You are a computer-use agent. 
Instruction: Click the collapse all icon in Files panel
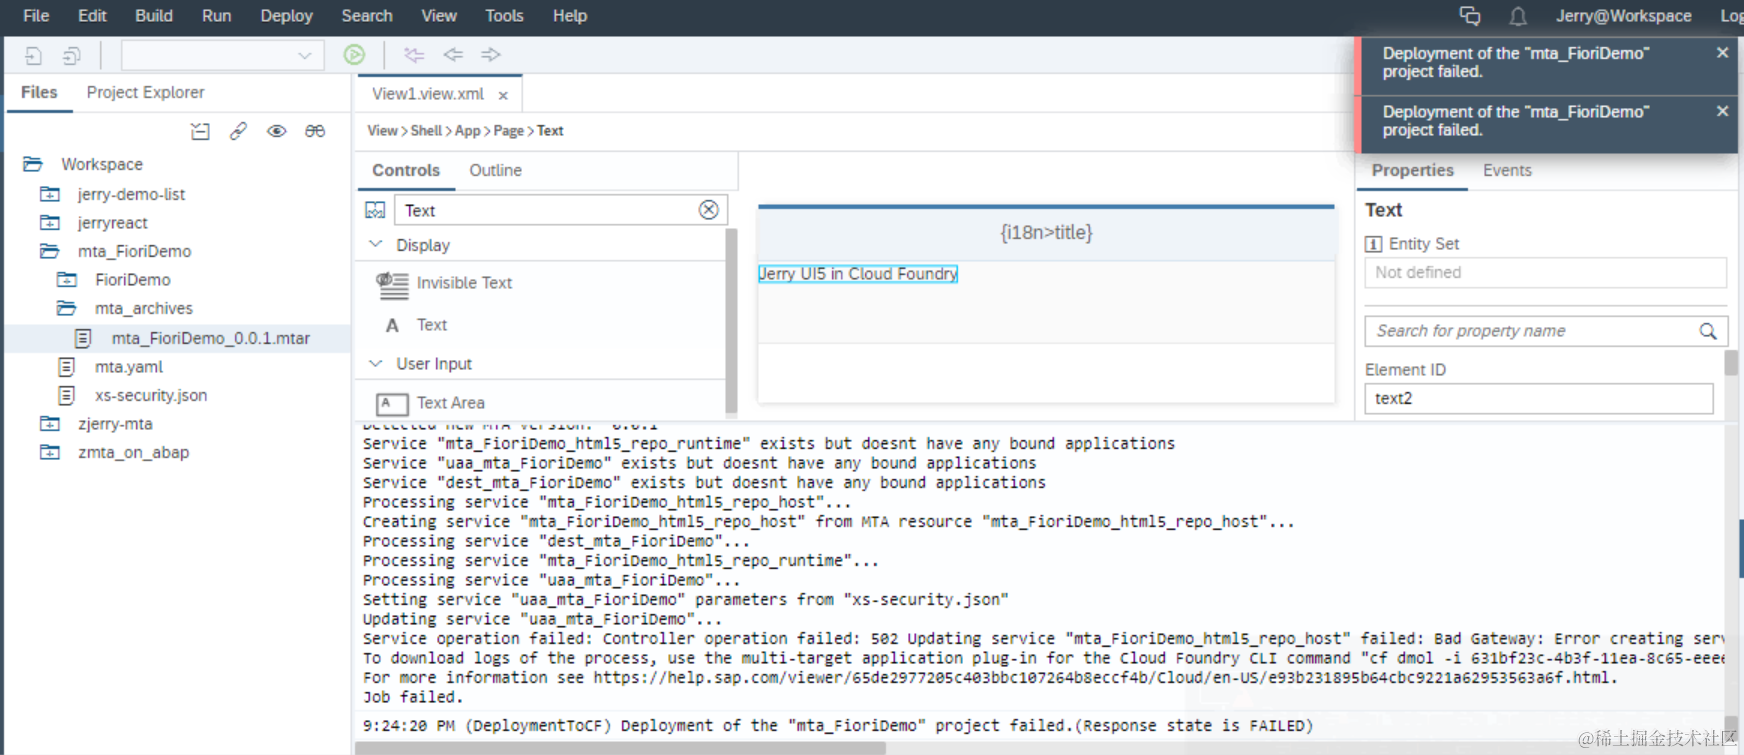tap(200, 131)
